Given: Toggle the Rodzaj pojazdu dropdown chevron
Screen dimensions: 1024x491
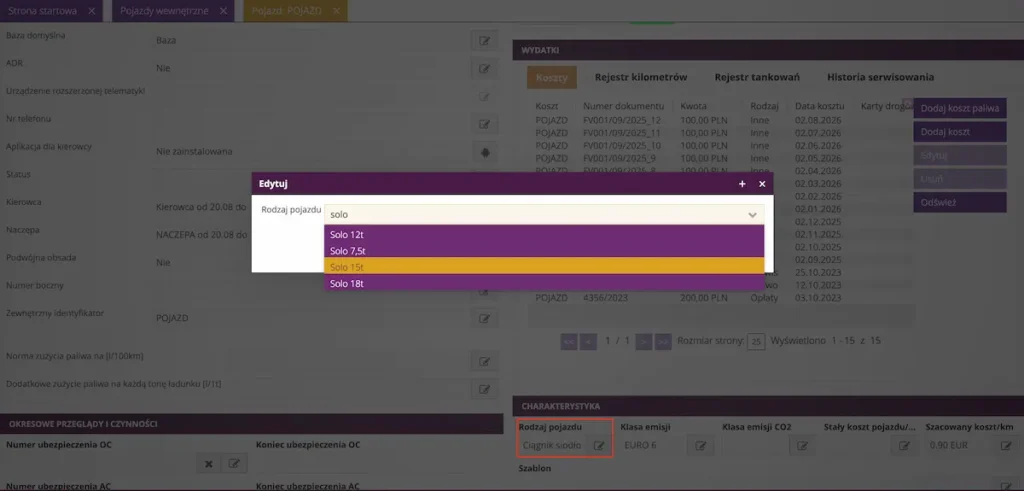Looking at the screenshot, I should pyautogui.click(x=752, y=214).
